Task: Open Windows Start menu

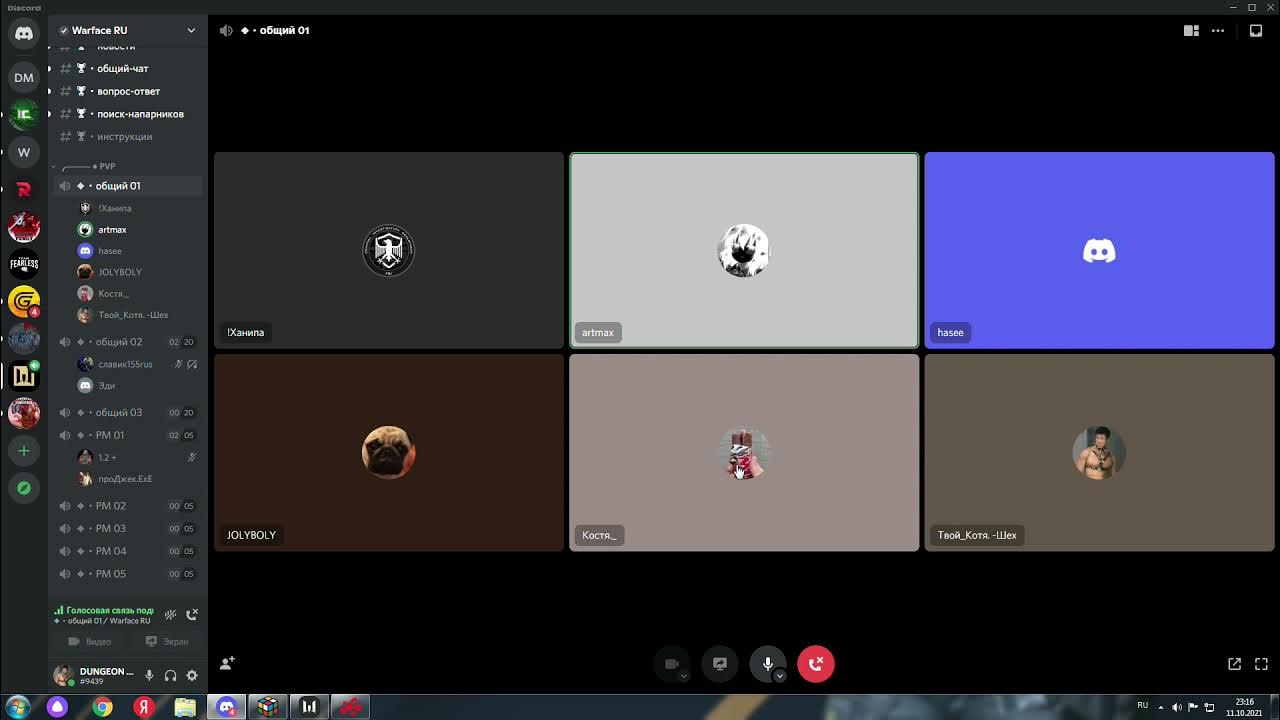Action: point(17,707)
